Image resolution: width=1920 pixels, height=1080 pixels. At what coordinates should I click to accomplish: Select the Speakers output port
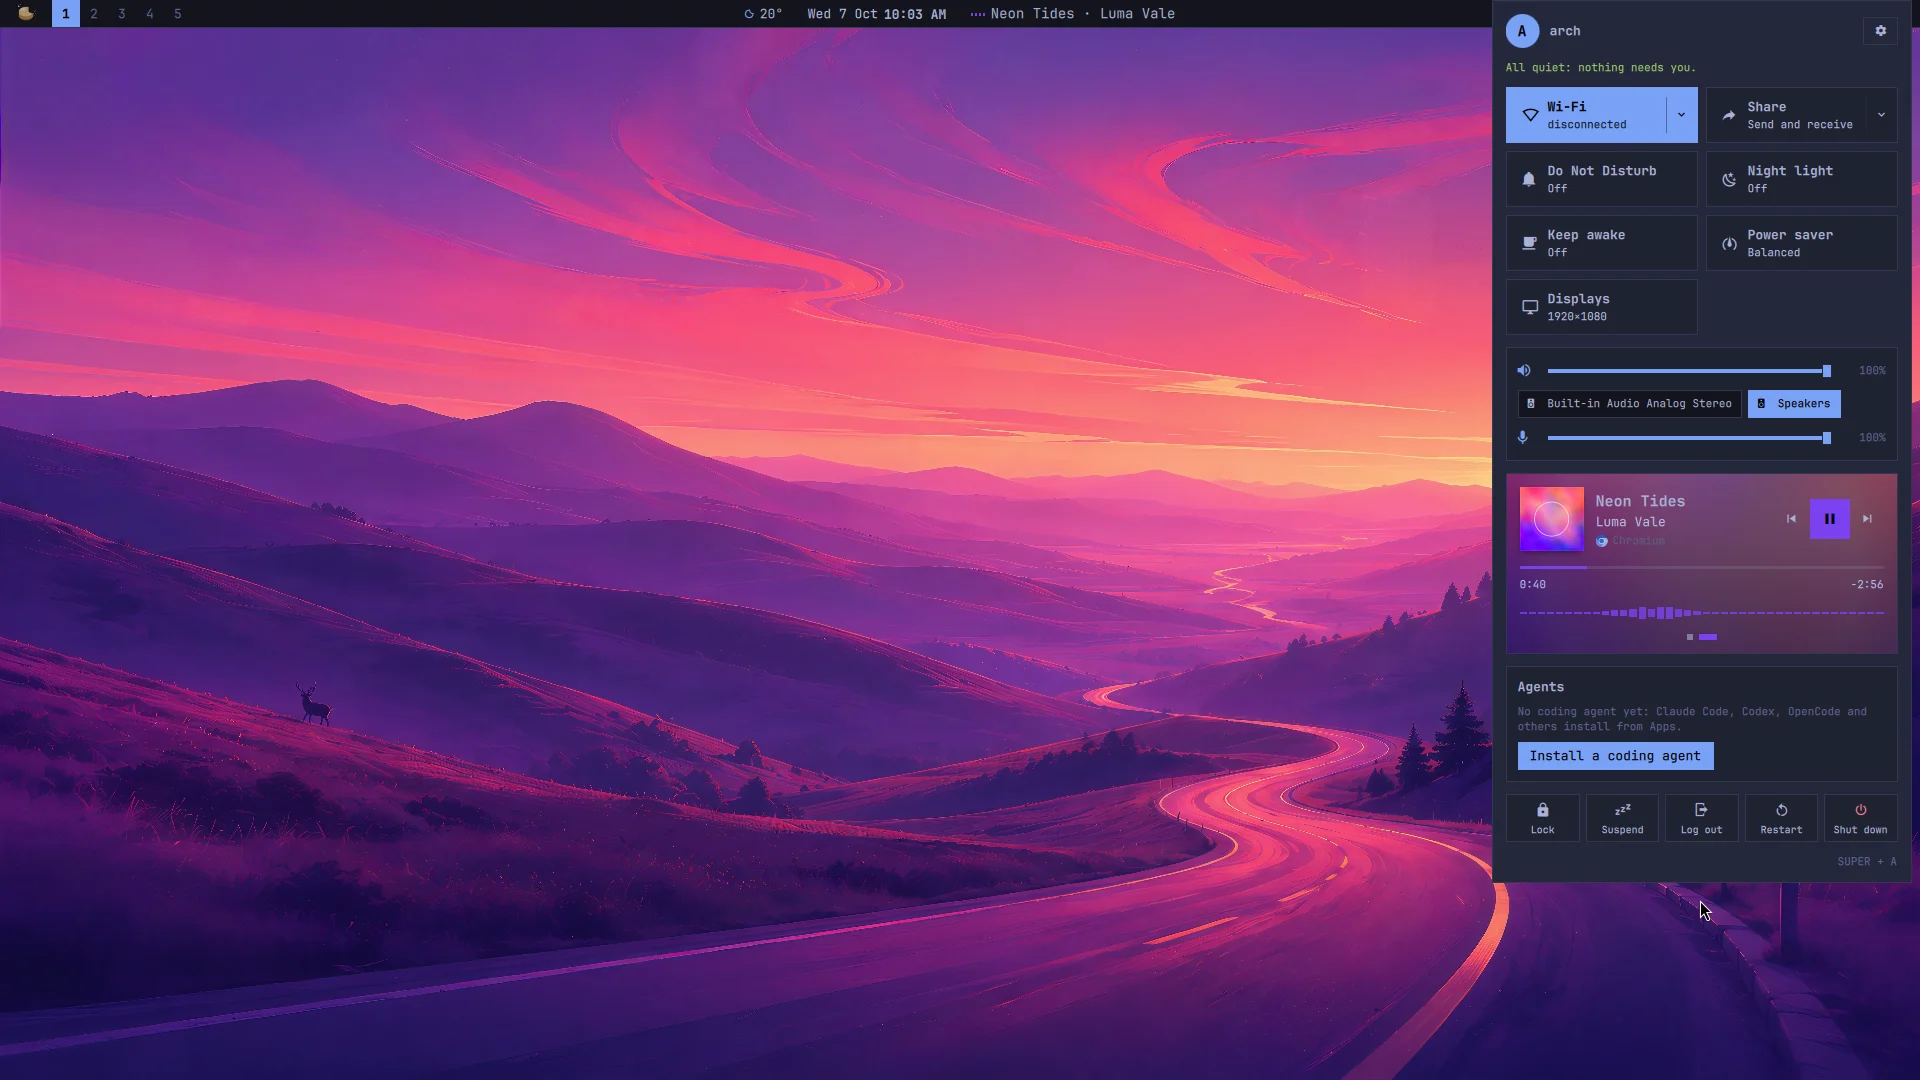1794,404
